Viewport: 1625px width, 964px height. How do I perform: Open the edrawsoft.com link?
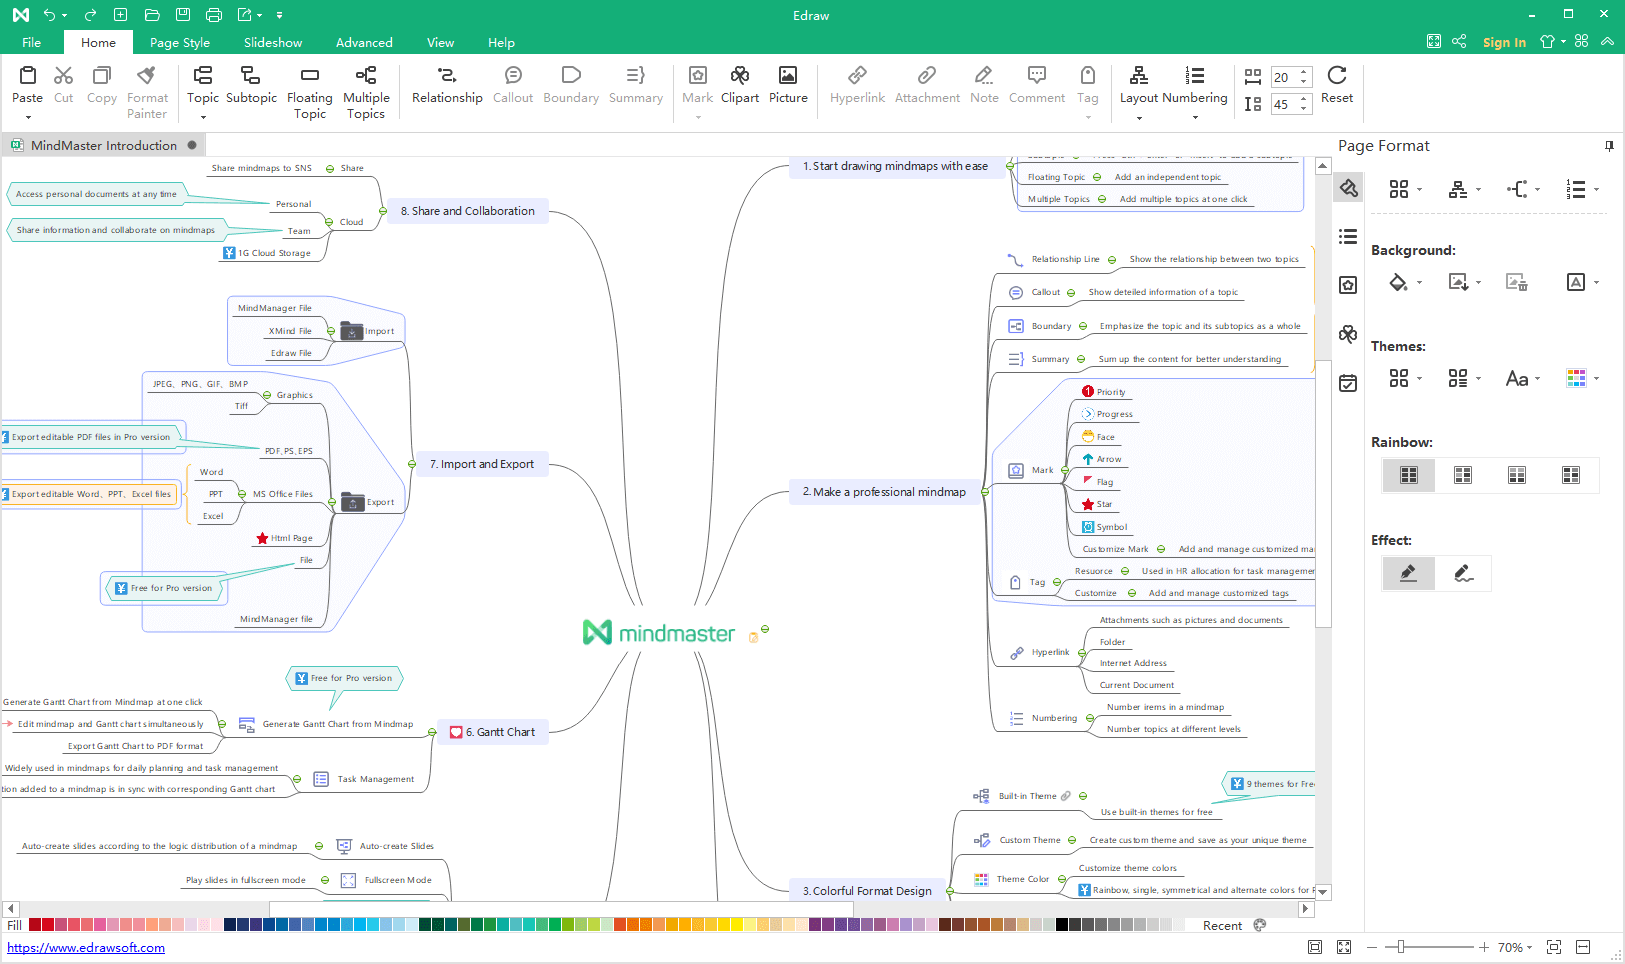[86, 948]
